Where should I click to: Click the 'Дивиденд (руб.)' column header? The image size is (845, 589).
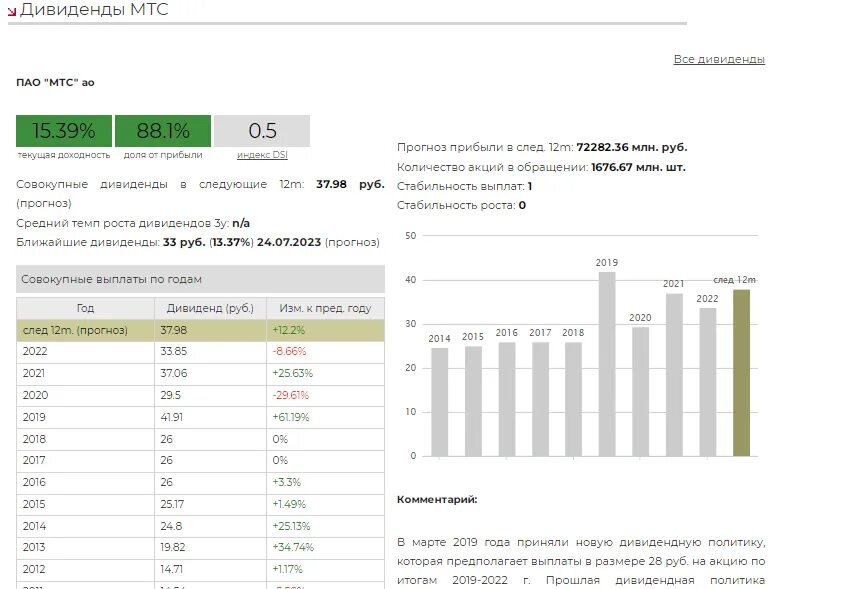[210, 308]
